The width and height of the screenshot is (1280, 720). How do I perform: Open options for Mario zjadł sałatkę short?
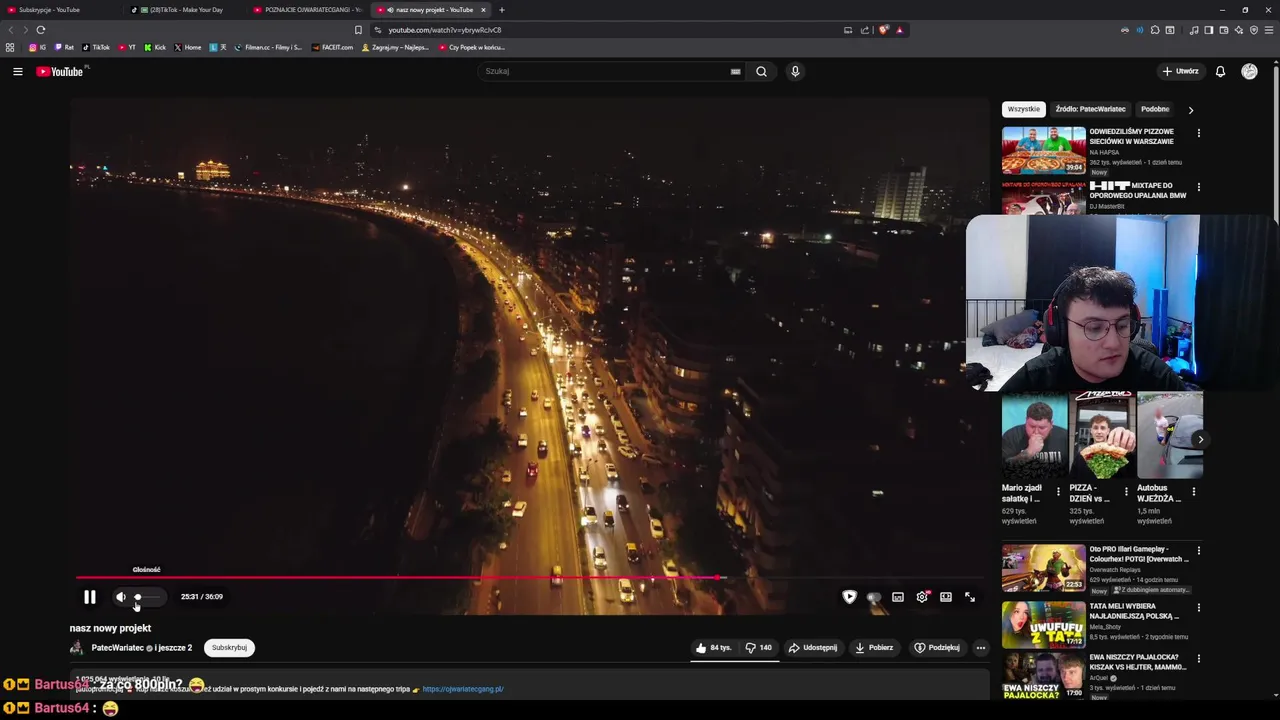pyautogui.click(x=1058, y=492)
